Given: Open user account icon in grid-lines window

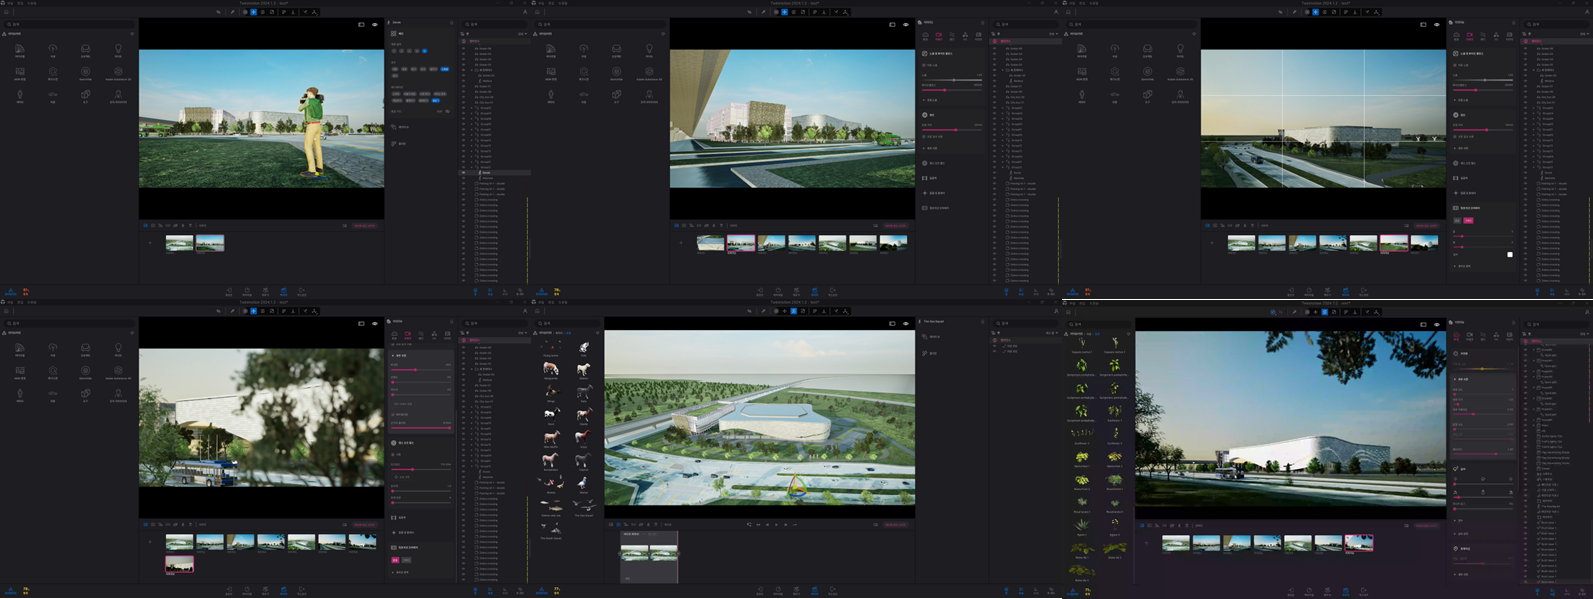Looking at the screenshot, I should tap(1587, 12).
